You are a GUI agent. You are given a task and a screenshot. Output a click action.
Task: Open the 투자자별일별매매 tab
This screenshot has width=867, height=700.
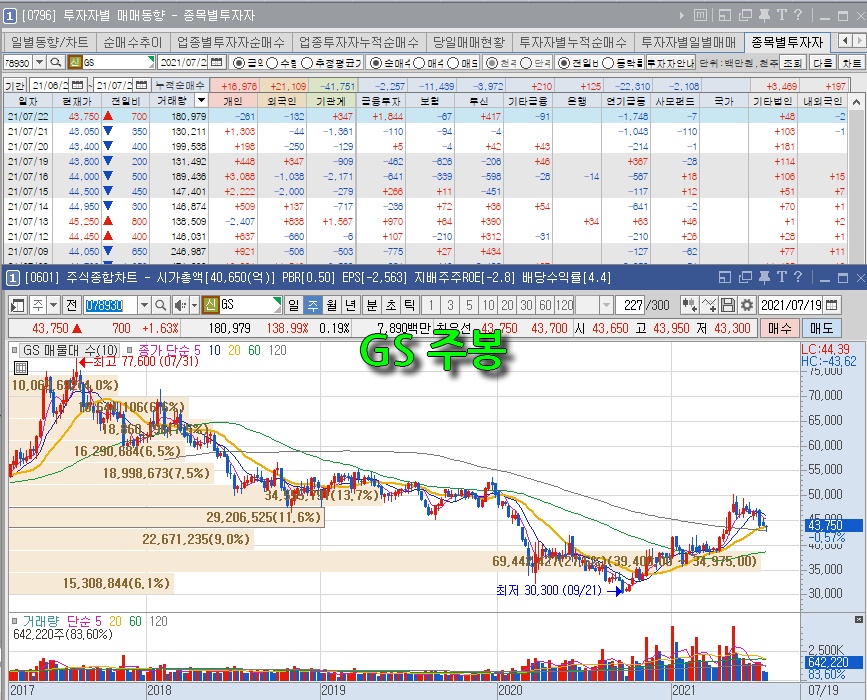pyautogui.click(x=688, y=42)
